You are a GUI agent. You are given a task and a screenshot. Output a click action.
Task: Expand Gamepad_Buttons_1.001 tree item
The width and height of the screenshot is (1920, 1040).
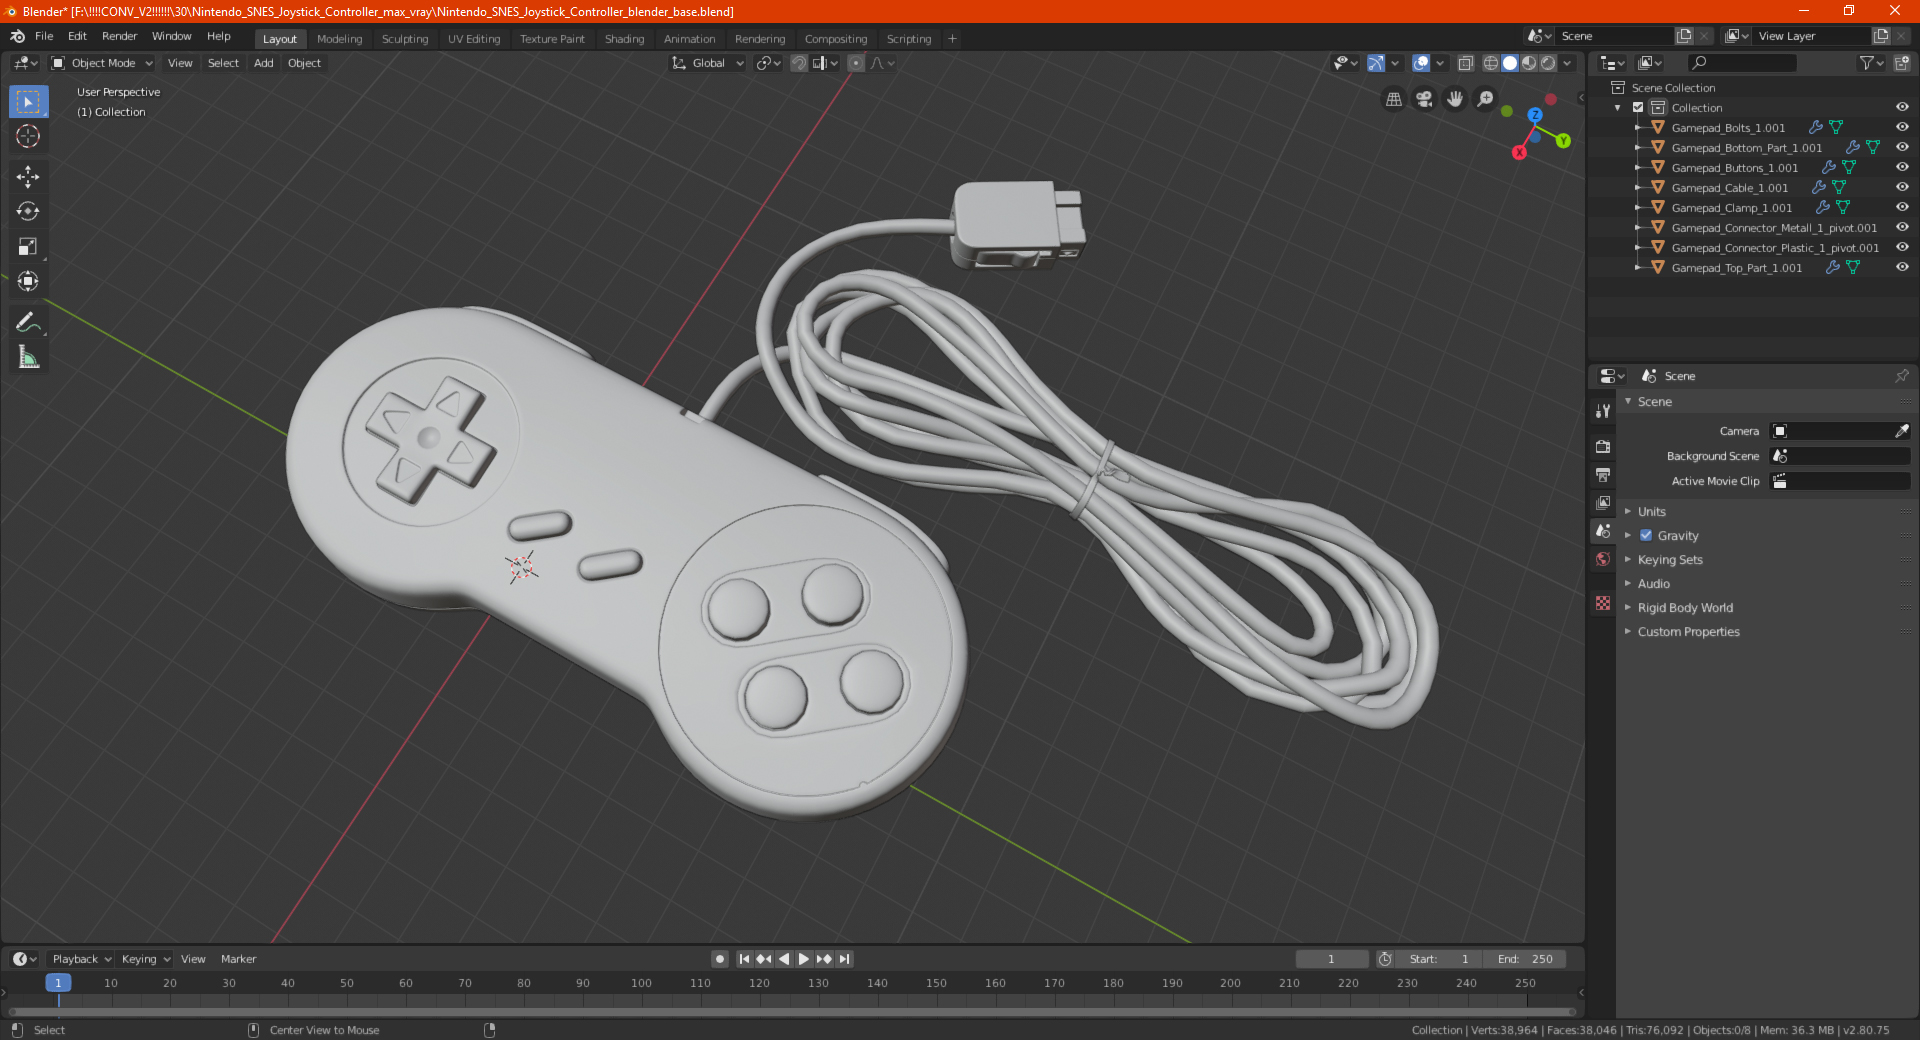click(1637, 167)
